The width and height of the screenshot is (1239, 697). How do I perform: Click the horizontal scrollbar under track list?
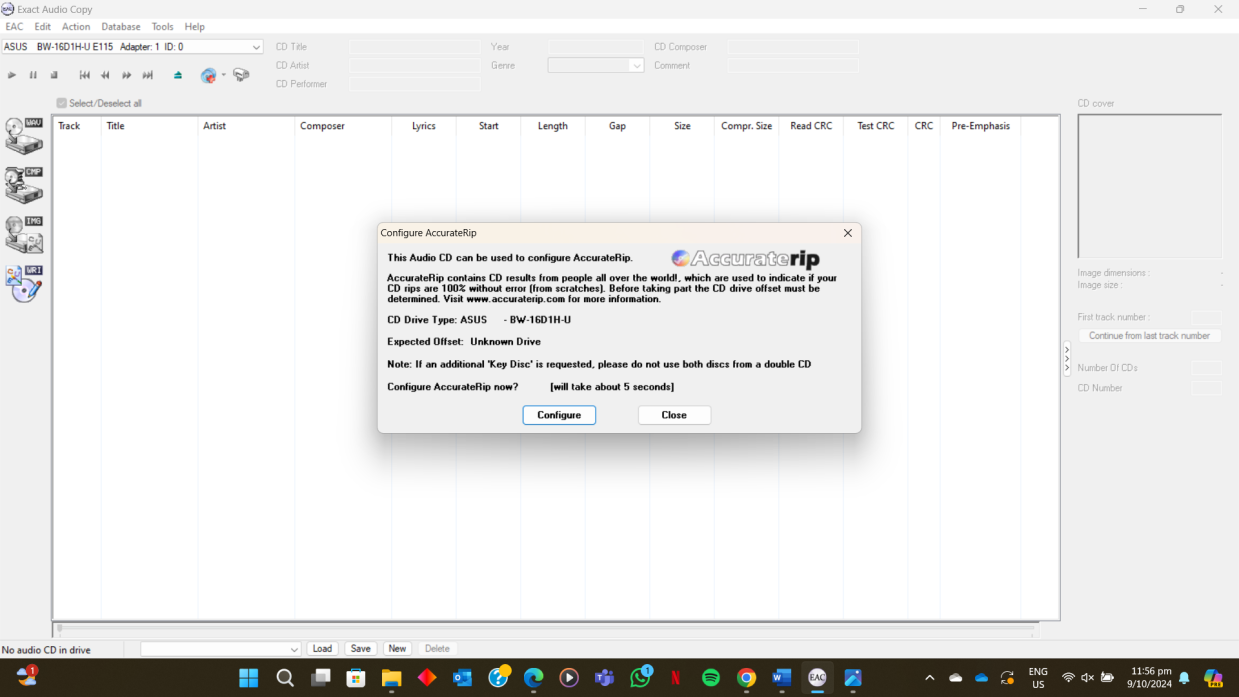(x=545, y=629)
